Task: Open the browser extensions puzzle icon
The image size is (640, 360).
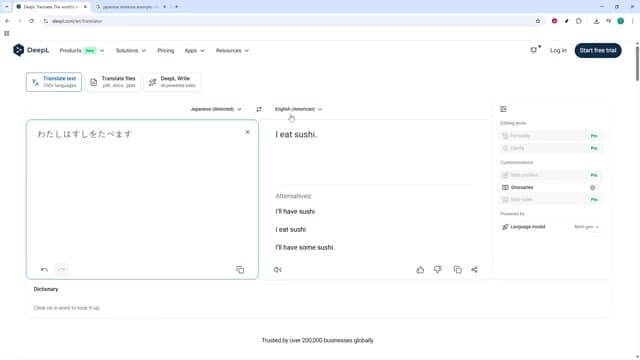Action: [579, 21]
